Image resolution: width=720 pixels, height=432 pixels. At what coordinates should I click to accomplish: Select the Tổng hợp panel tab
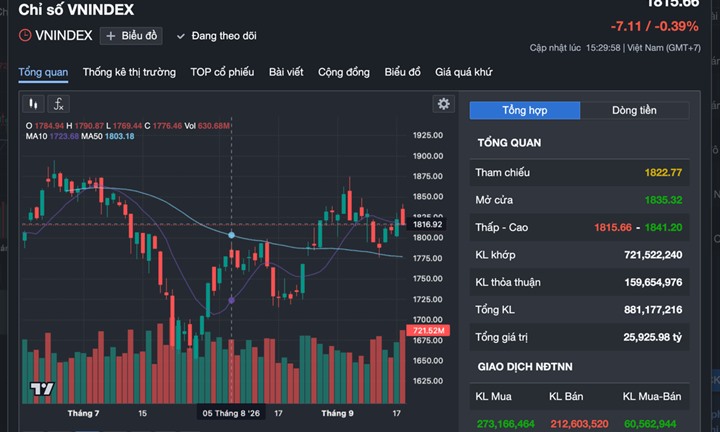pos(525,110)
